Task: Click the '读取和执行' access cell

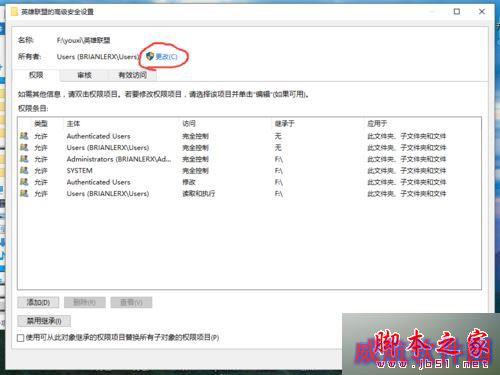Action: tap(199, 194)
